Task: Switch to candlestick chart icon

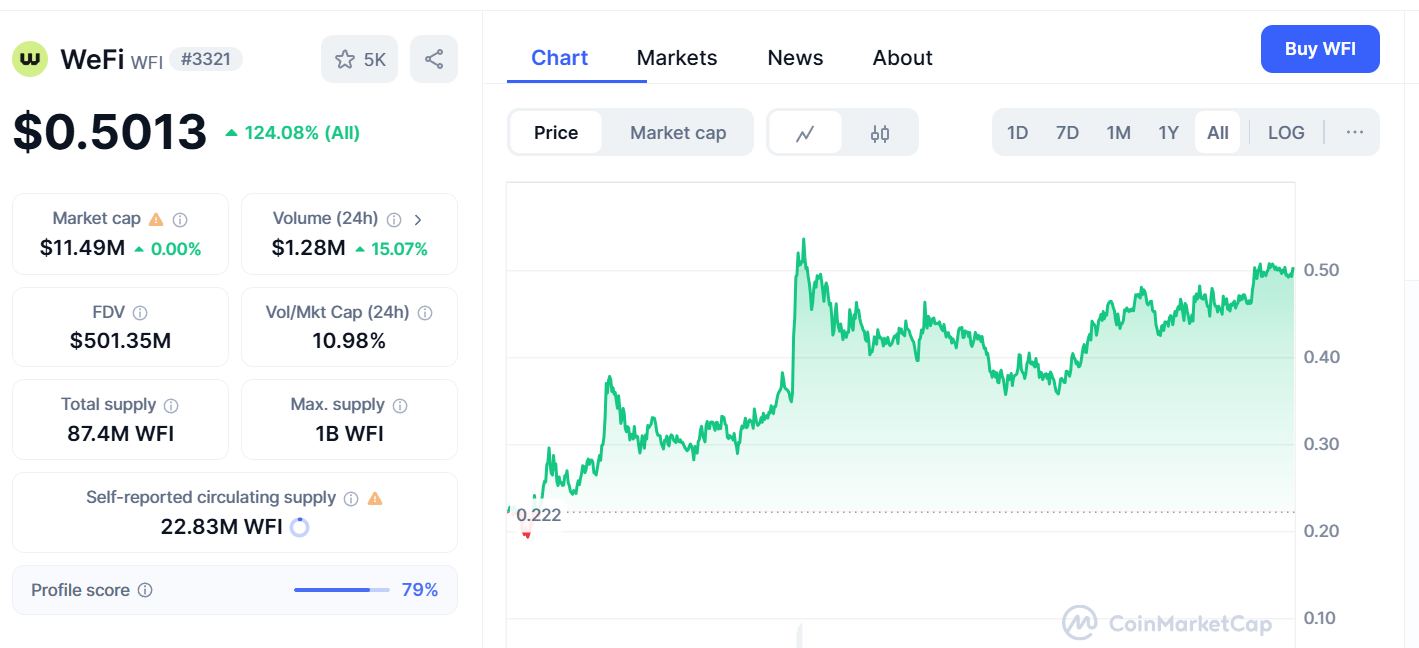Action: point(880,133)
